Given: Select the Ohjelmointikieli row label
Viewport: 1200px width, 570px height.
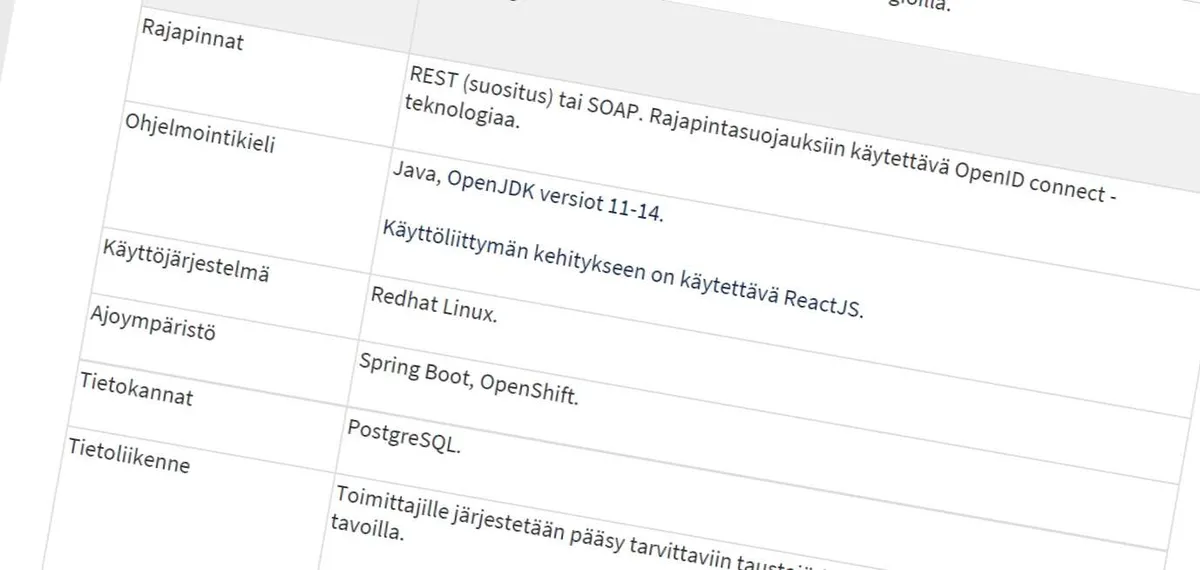Looking at the screenshot, I should (199, 134).
